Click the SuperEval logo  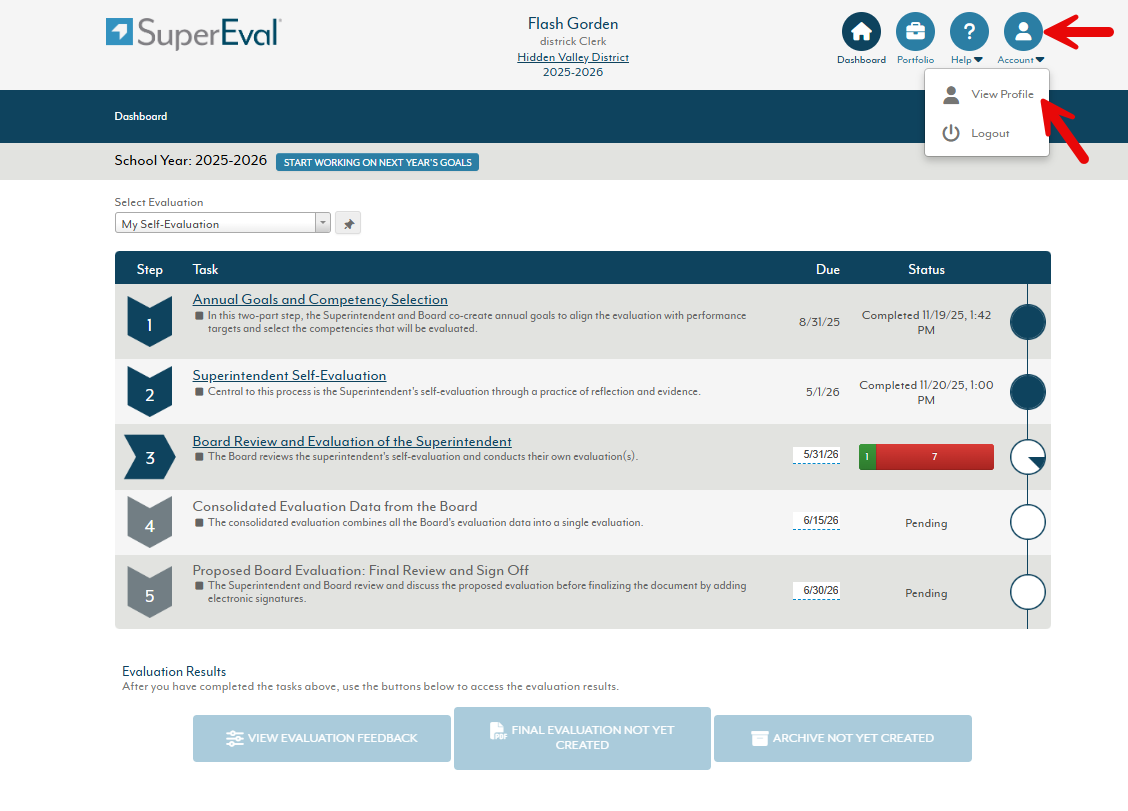(194, 32)
